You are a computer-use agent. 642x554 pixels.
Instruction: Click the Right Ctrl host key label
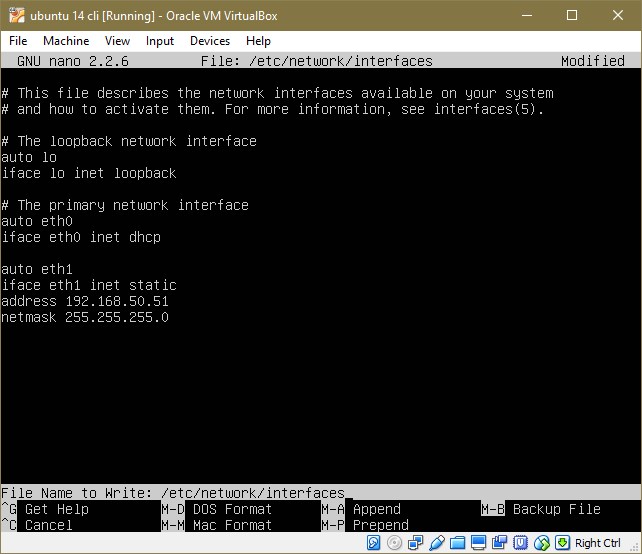coord(597,543)
